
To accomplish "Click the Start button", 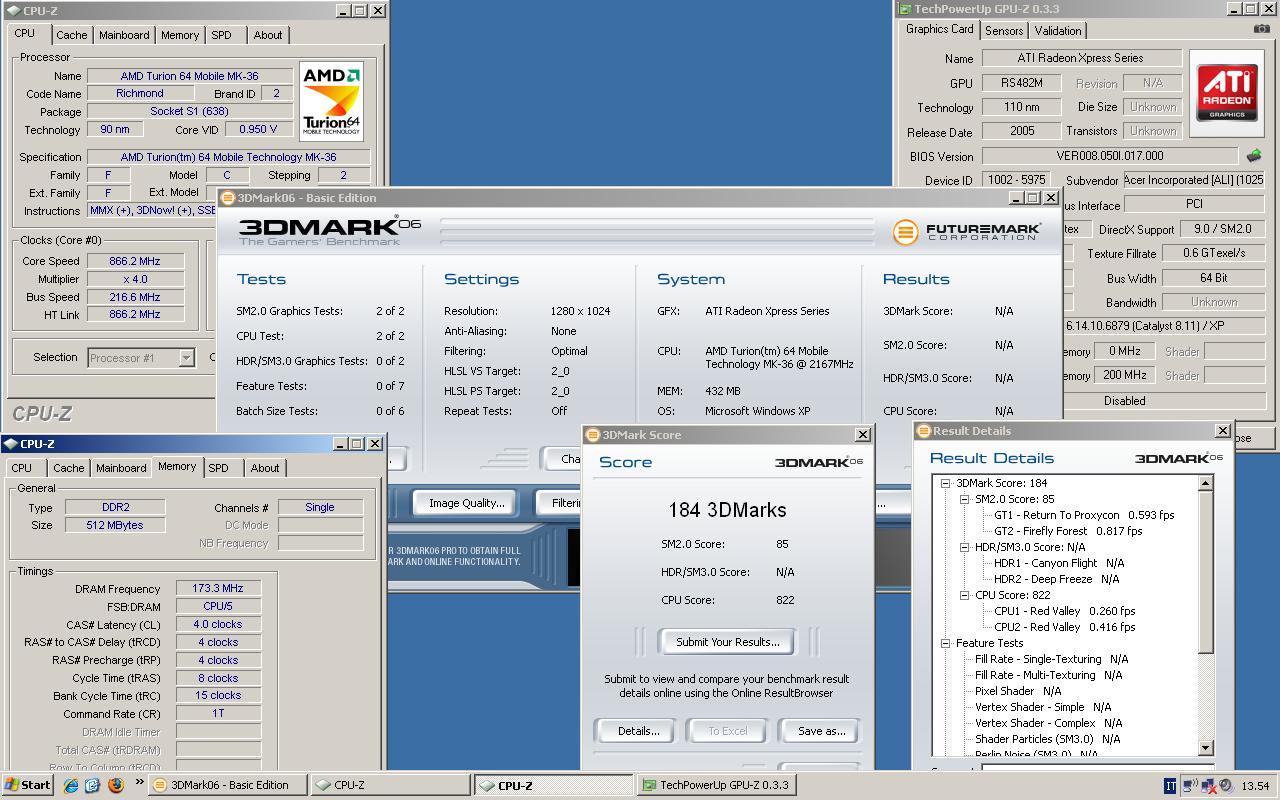I will tap(28, 785).
